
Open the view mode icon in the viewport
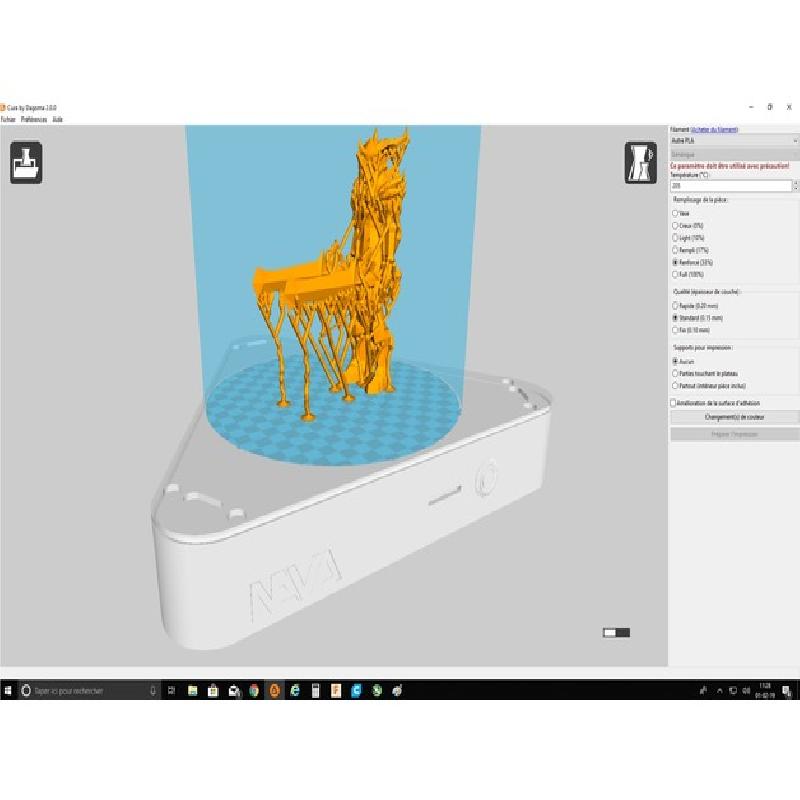tap(640, 162)
